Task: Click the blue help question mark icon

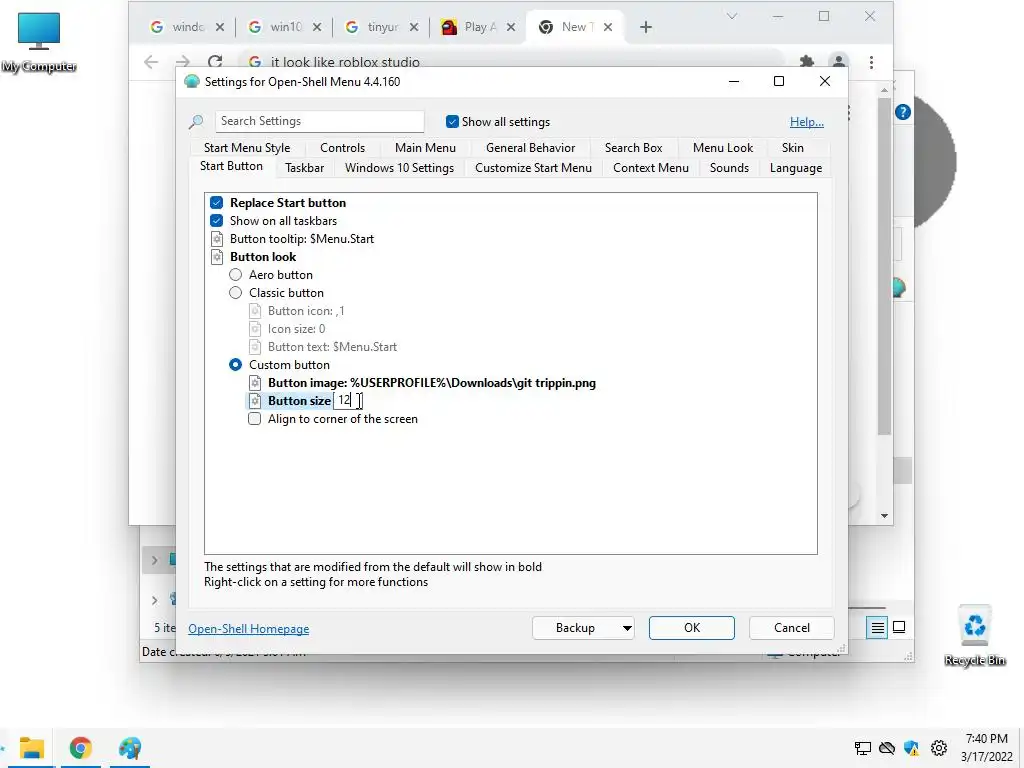Action: [903, 112]
